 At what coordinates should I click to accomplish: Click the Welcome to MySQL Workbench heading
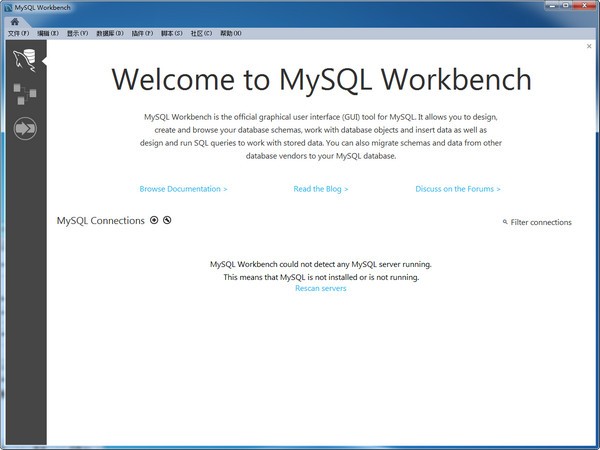[x=321, y=80]
